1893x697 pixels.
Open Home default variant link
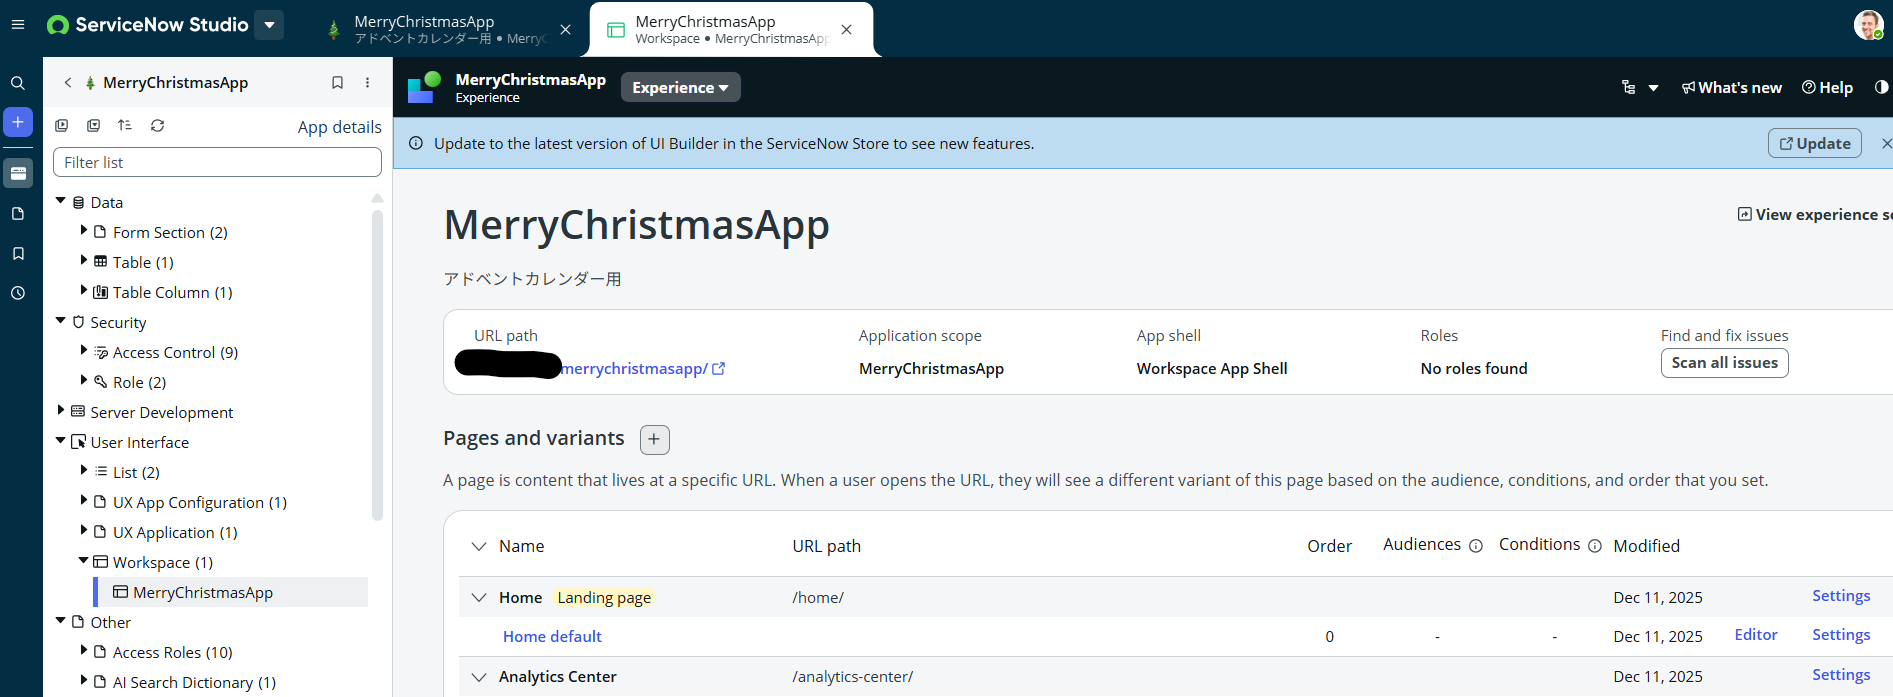point(552,637)
